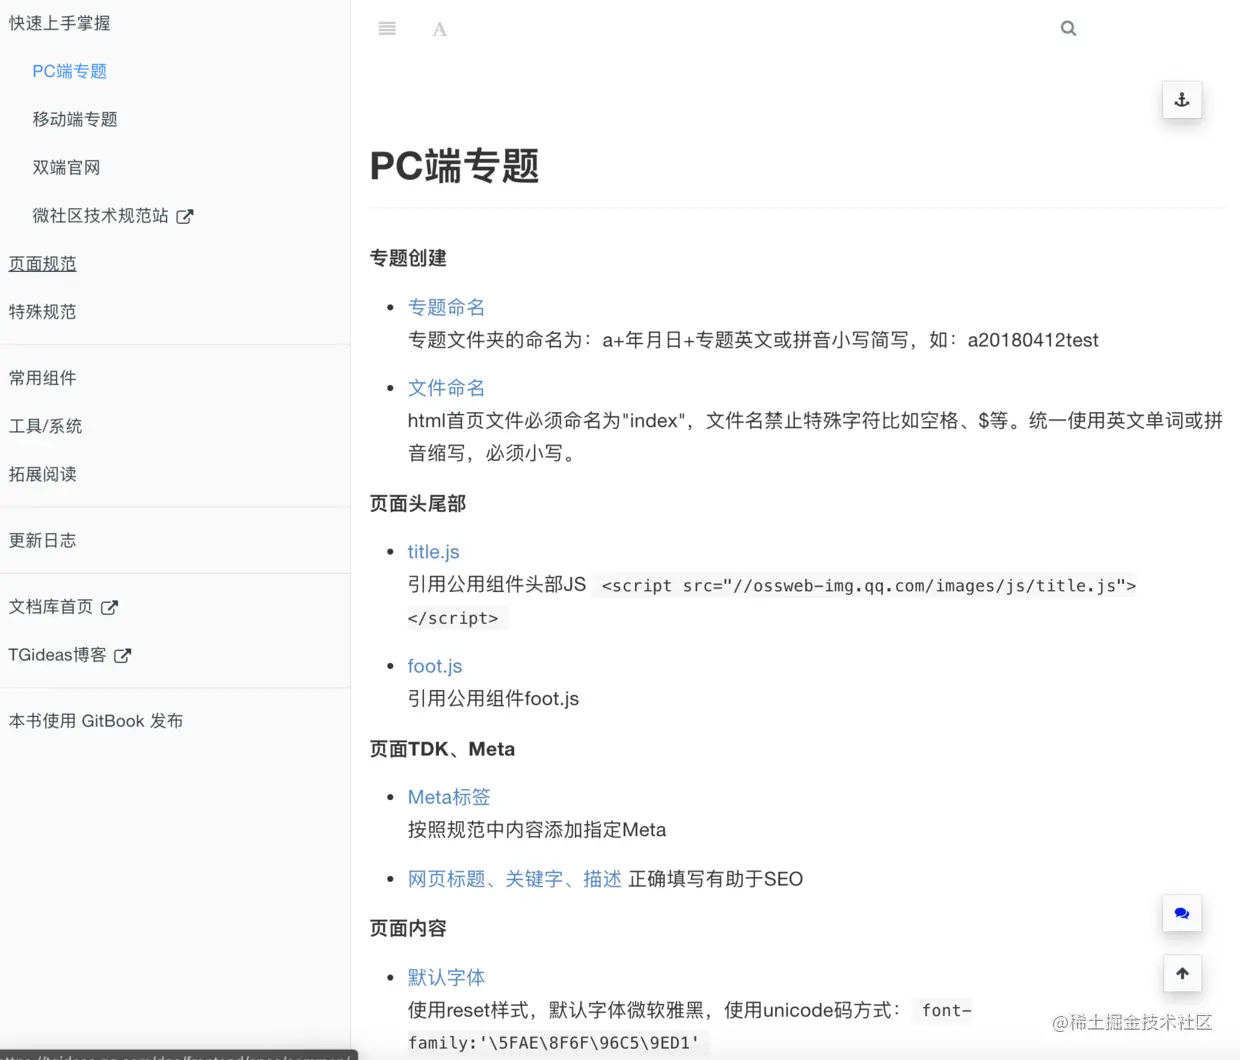
Task: Open the 专题命名 link
Action: tap(446, 307)
